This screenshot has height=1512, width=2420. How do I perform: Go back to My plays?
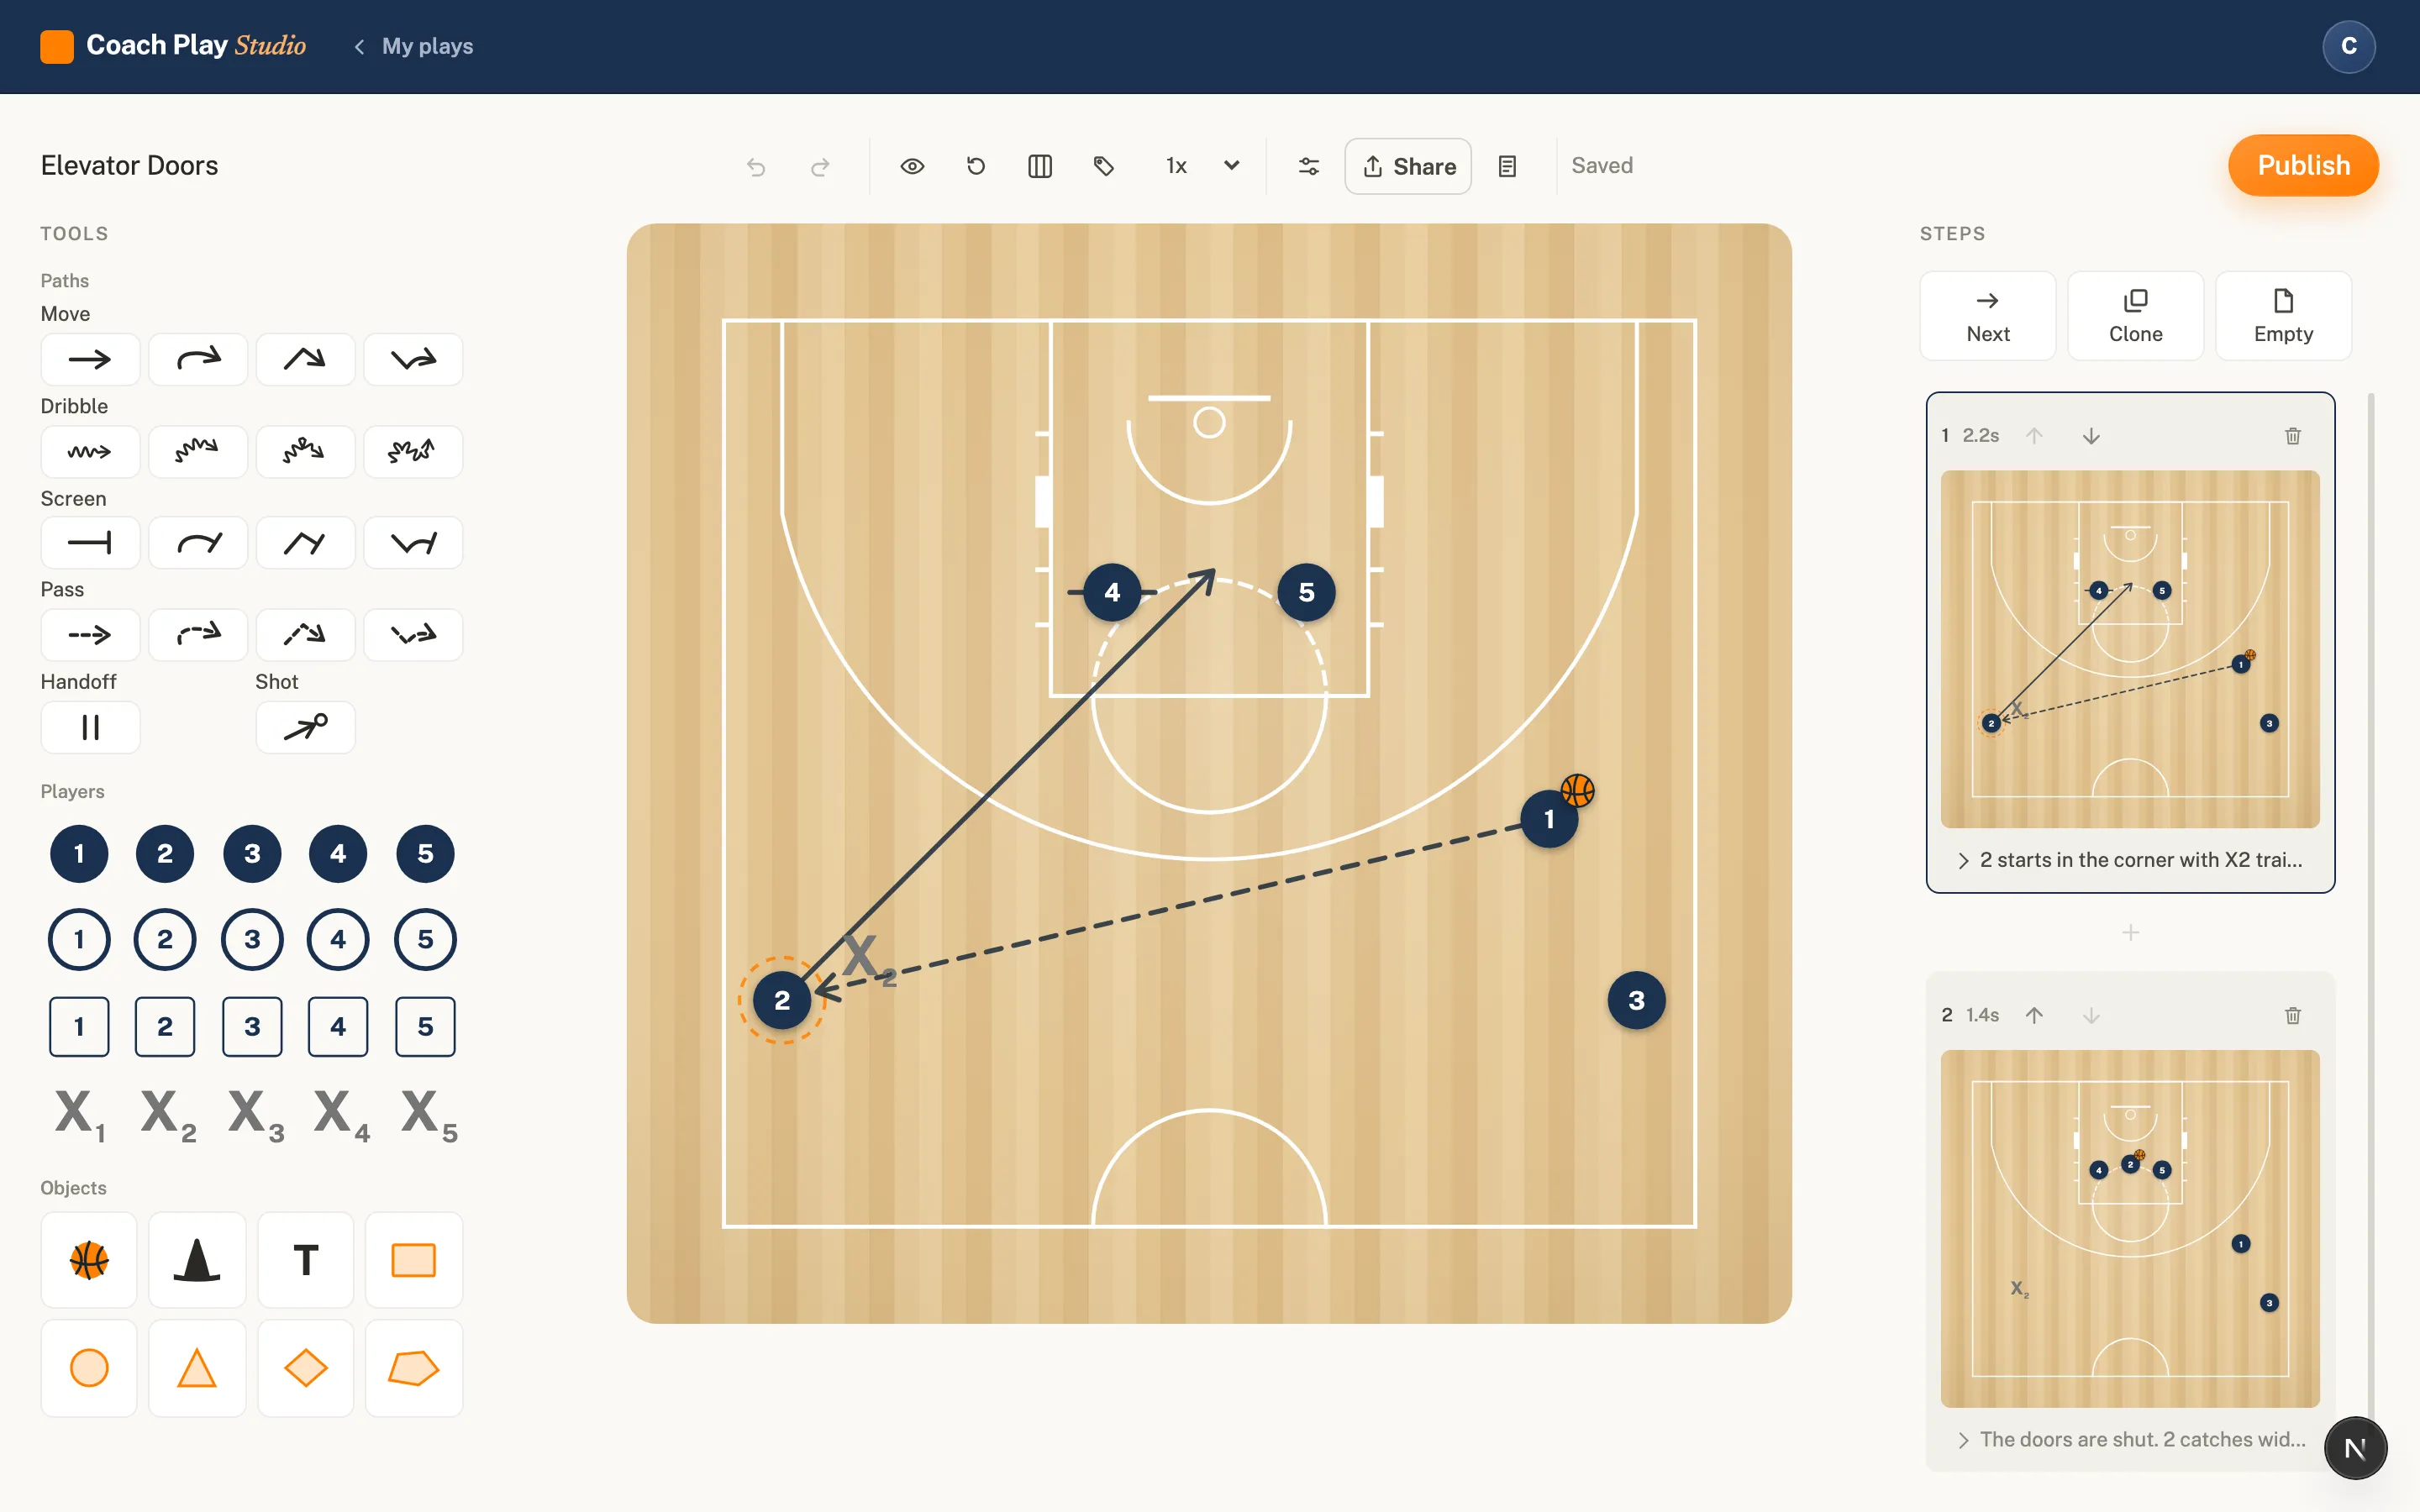coord(414,46)
